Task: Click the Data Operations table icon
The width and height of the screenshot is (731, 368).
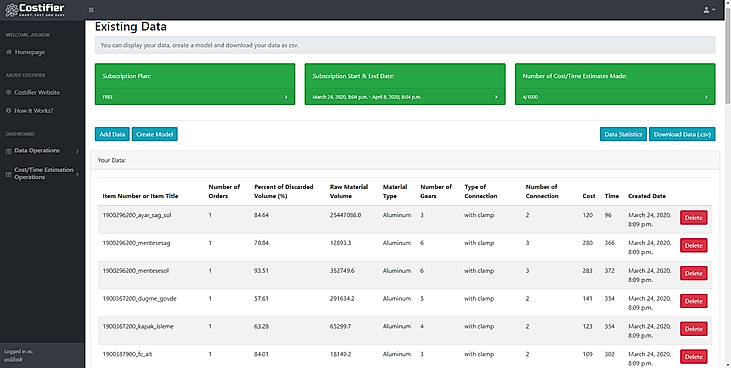Action: tap(8, 151)
